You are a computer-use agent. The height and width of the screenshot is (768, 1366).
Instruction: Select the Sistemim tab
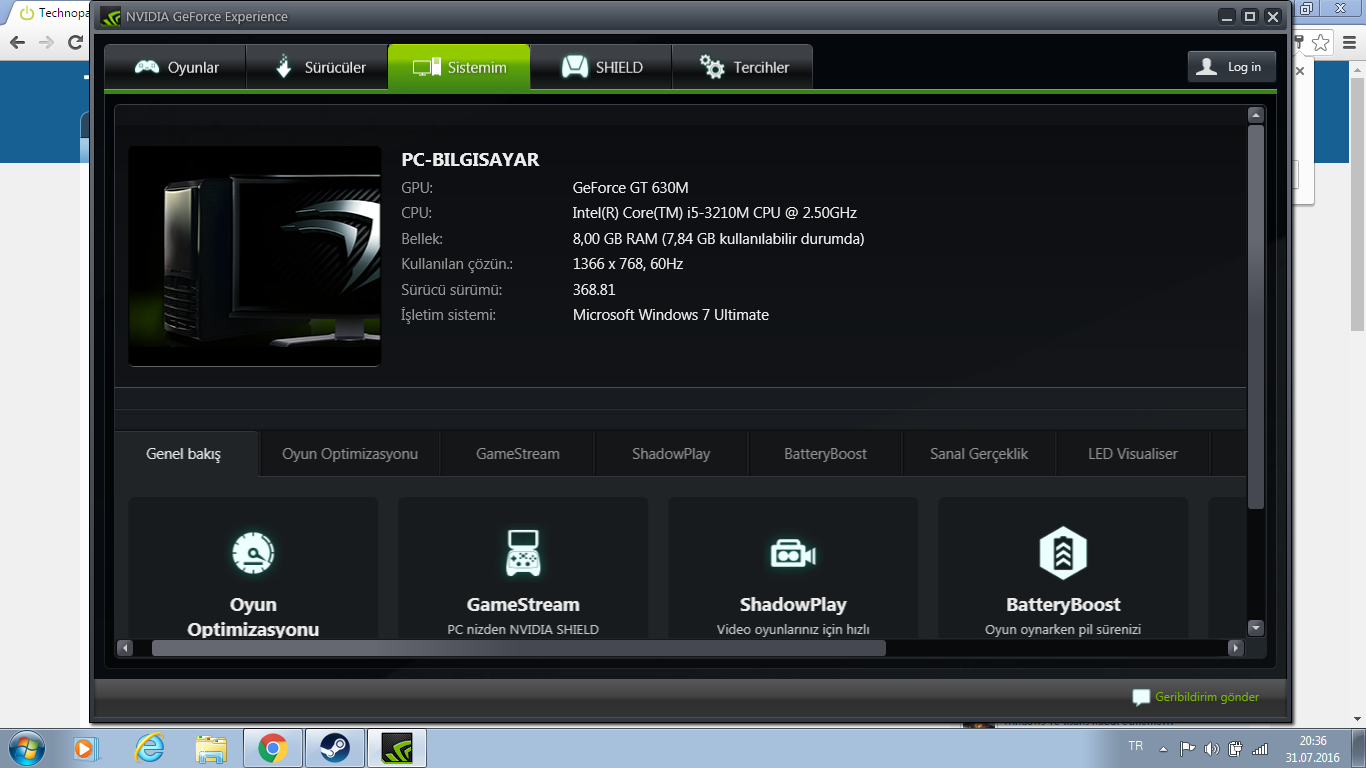tap(459, 67)
